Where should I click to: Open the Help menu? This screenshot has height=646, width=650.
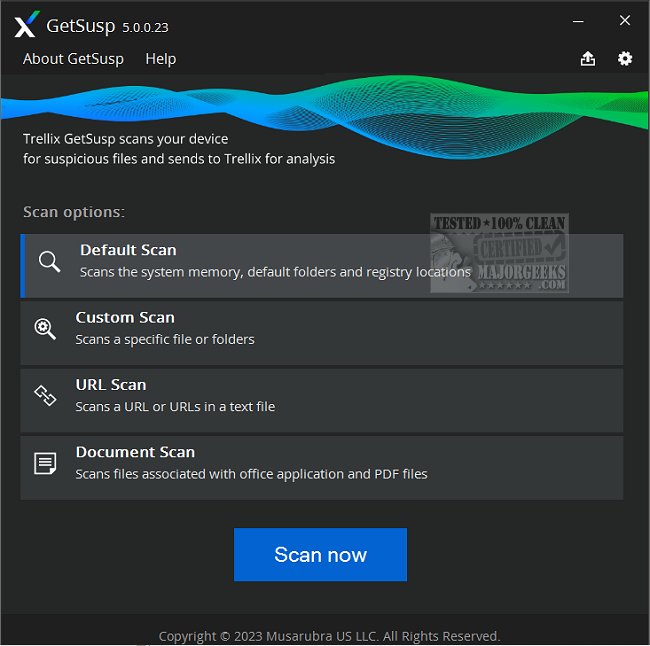pyautogui.click(x=160, y=59)
